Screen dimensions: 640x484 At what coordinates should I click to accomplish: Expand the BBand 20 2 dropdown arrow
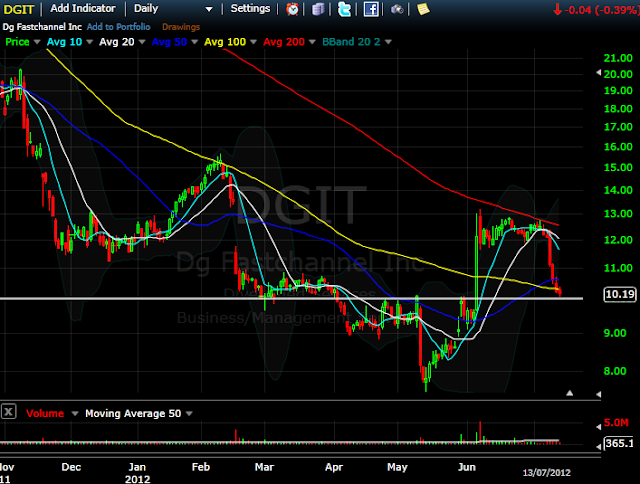pos(388,42)
